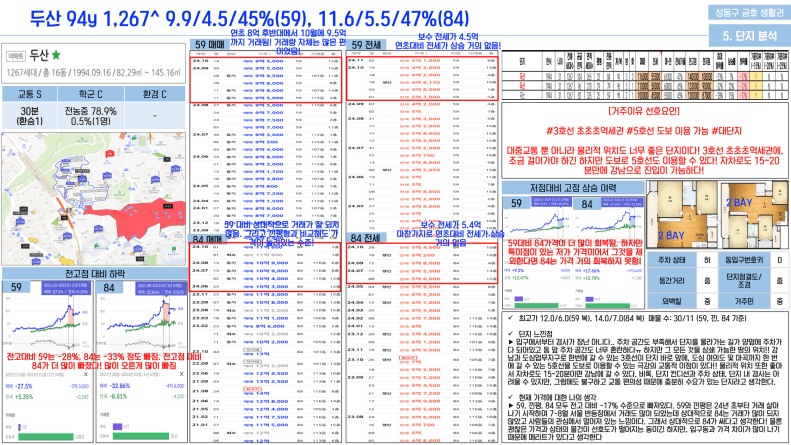Click the #3호선 초초초역세권 hashtag line
Viewport: 791px width, 445px height.
coord(644,131)
